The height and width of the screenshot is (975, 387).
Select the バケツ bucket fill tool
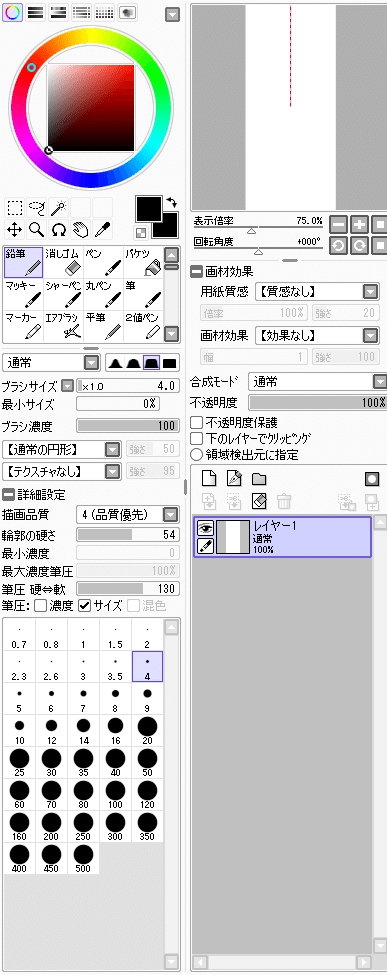[x=142, y=262]
